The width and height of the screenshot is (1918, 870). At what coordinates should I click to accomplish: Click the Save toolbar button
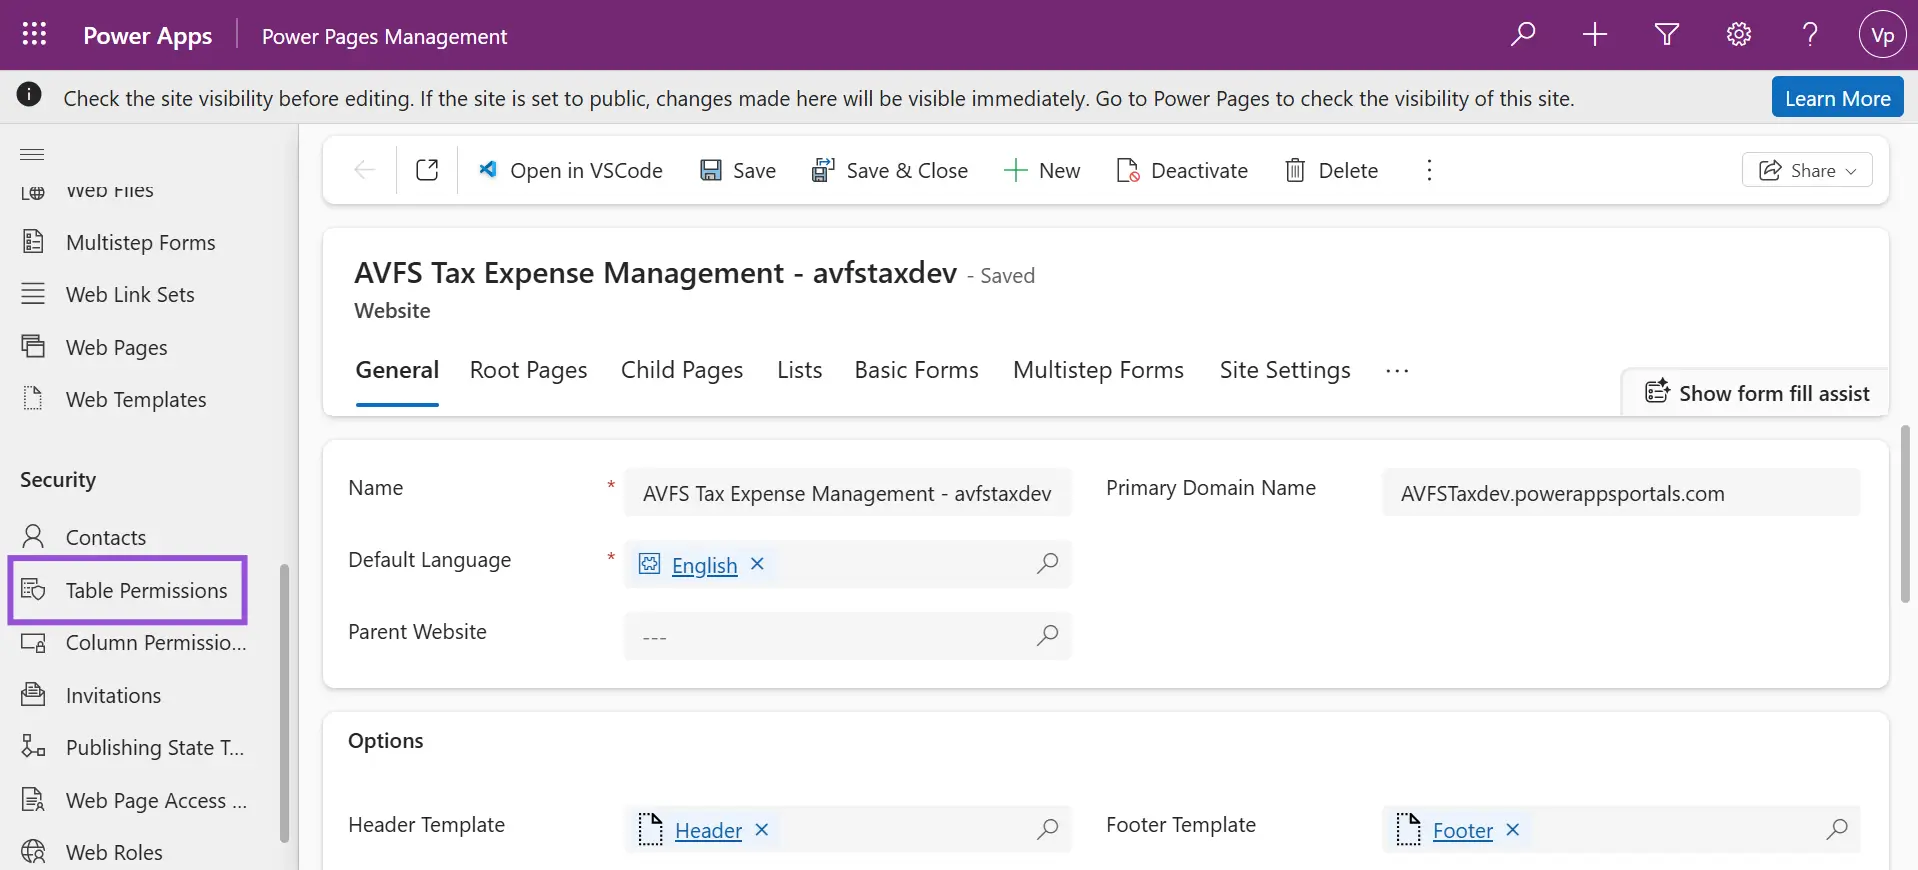(x=738, y=171)
